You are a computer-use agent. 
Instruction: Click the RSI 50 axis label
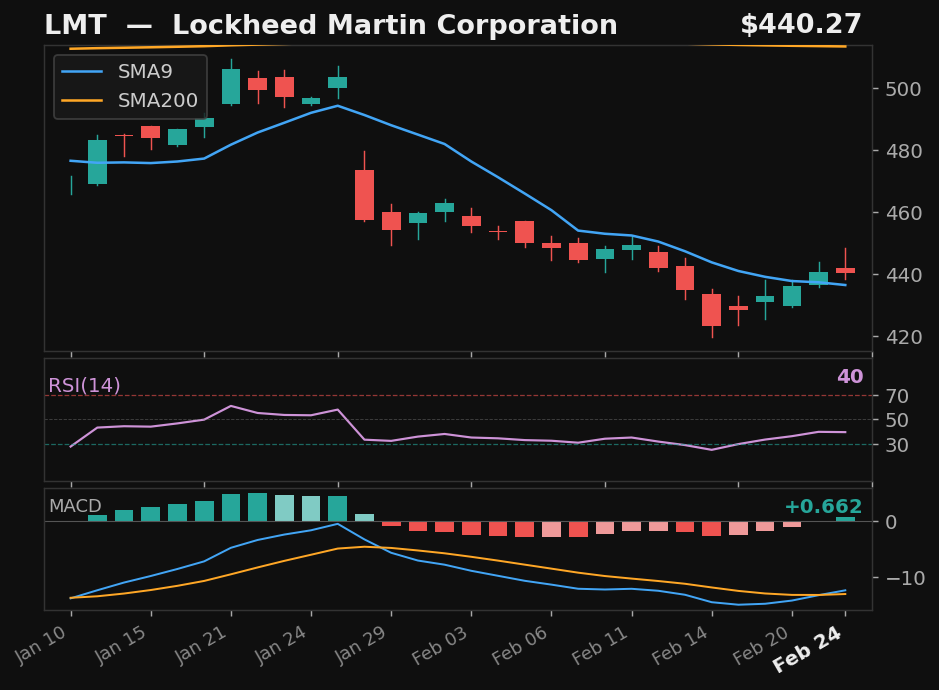click(898, 420)
